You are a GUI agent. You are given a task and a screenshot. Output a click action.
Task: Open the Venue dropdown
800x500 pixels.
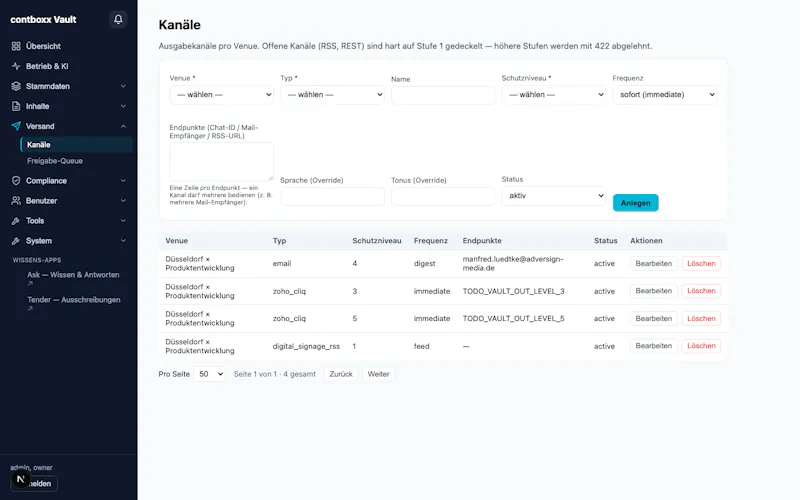tap(221, 94)
